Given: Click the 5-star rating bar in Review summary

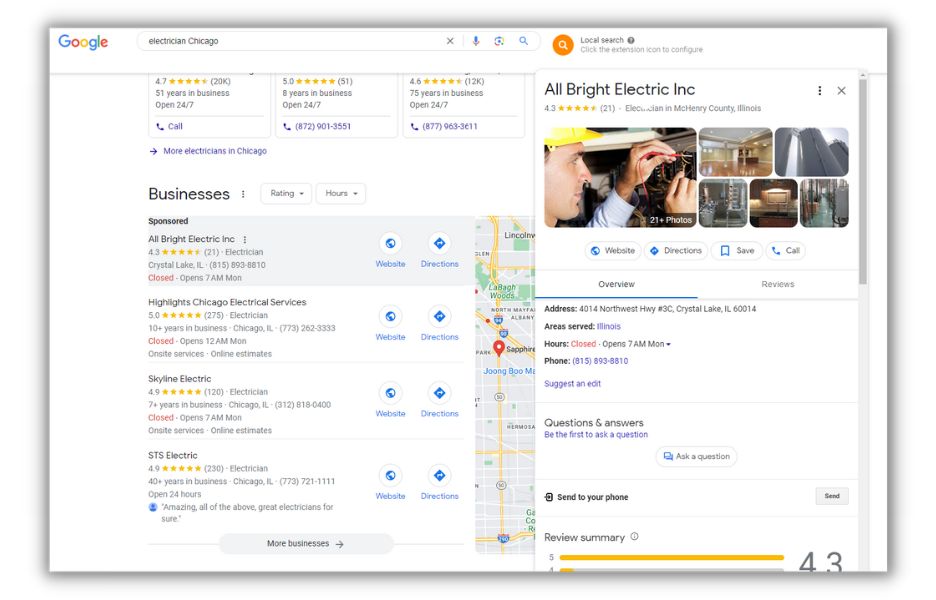Looking at the screenshot, I should [672, 558].
